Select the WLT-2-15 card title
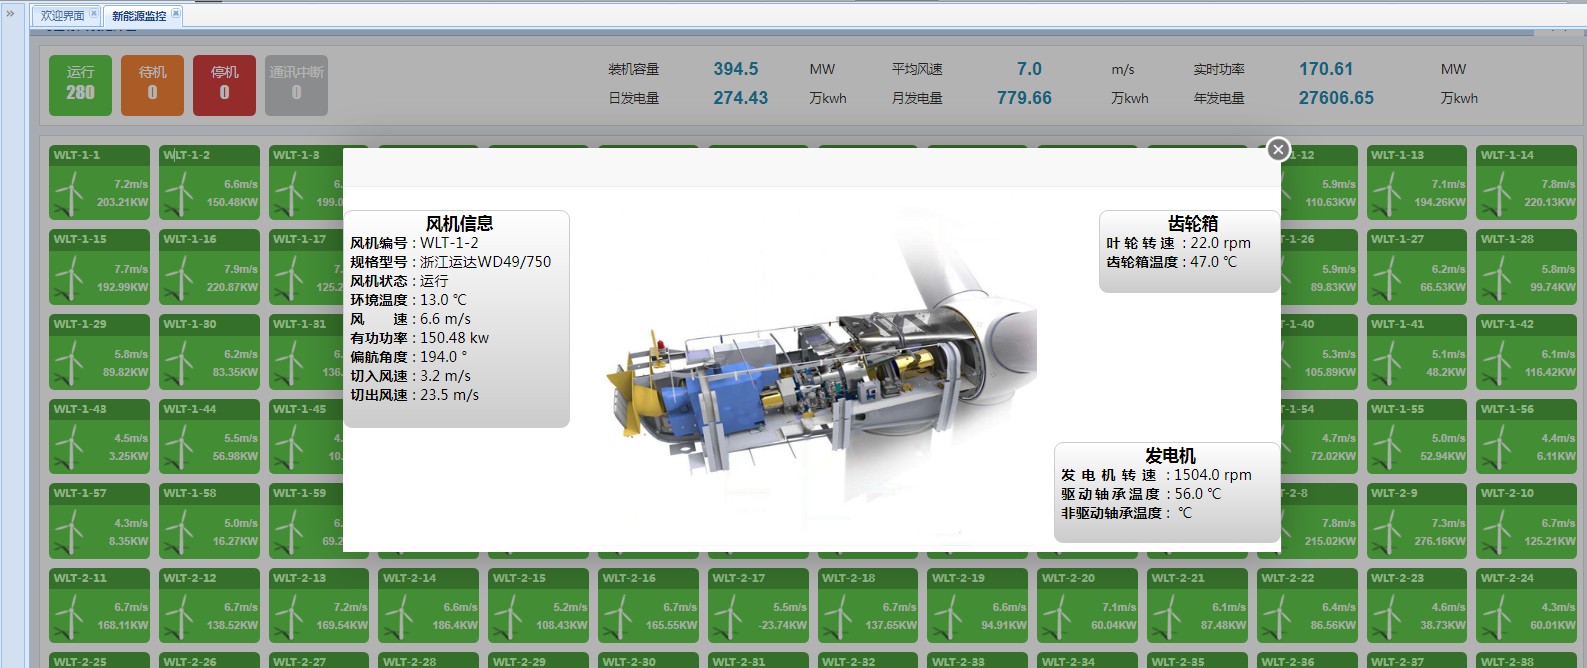This screenshot has width=1587, height=668. 520,578
